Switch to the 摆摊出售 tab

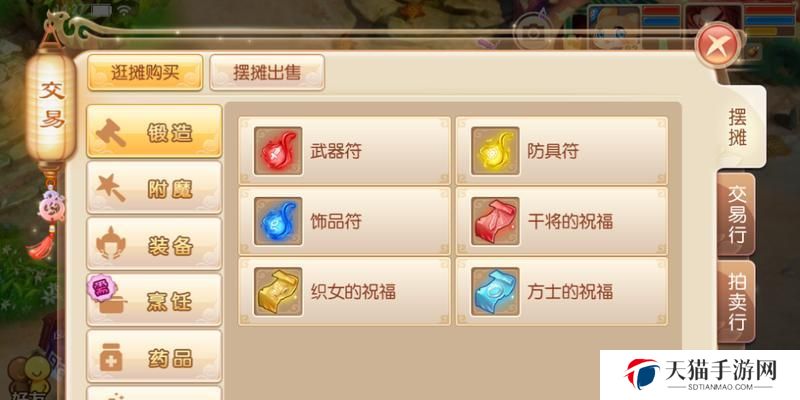pos(267,72)
